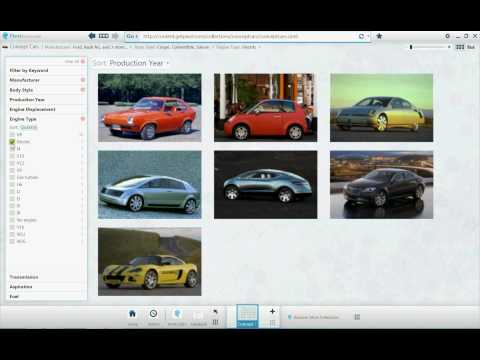Go forward with the gray forward arrow
The image size is (480, 360).
pyautogui.click(x=115, y=36)
